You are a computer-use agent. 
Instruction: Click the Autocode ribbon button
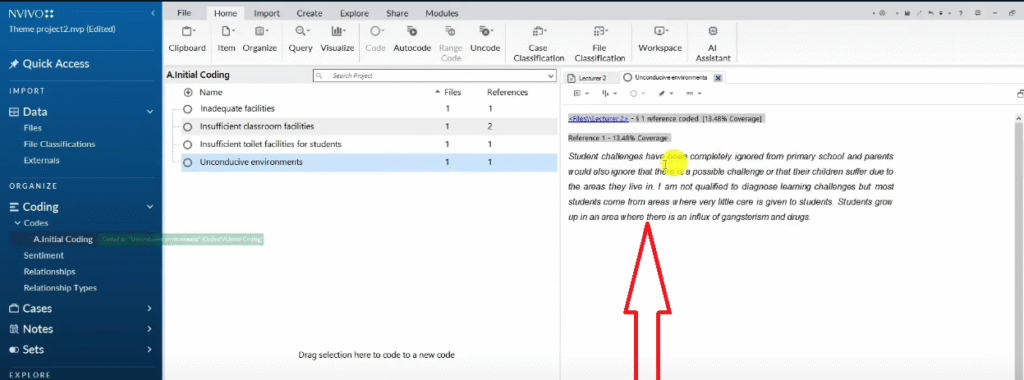[x=412, y=39]
